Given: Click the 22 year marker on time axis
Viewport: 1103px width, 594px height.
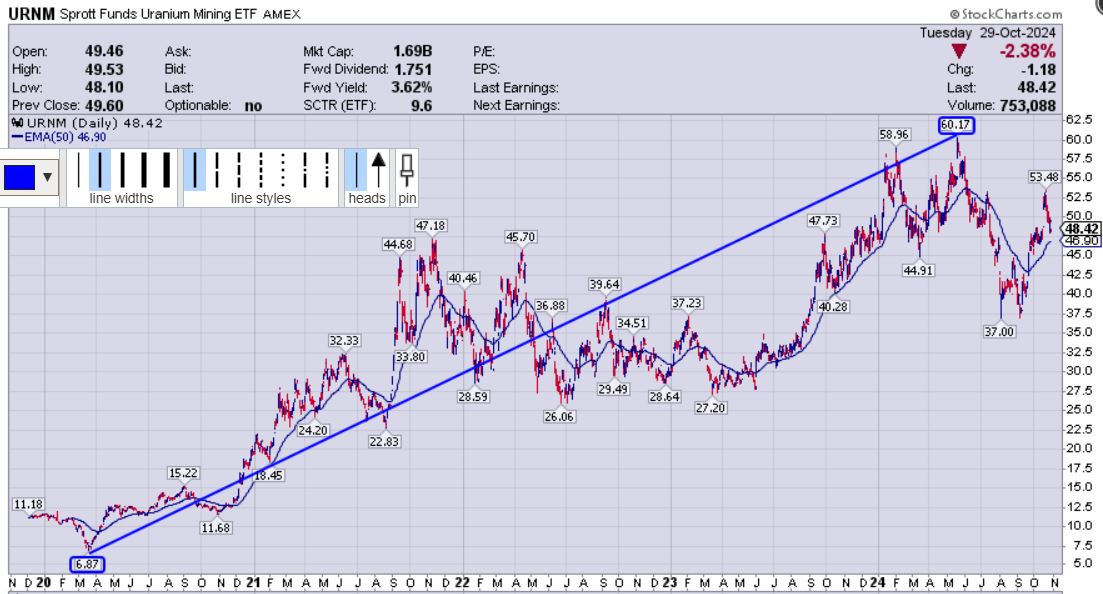Looking at the screenshot, I should tap(461, 583).
